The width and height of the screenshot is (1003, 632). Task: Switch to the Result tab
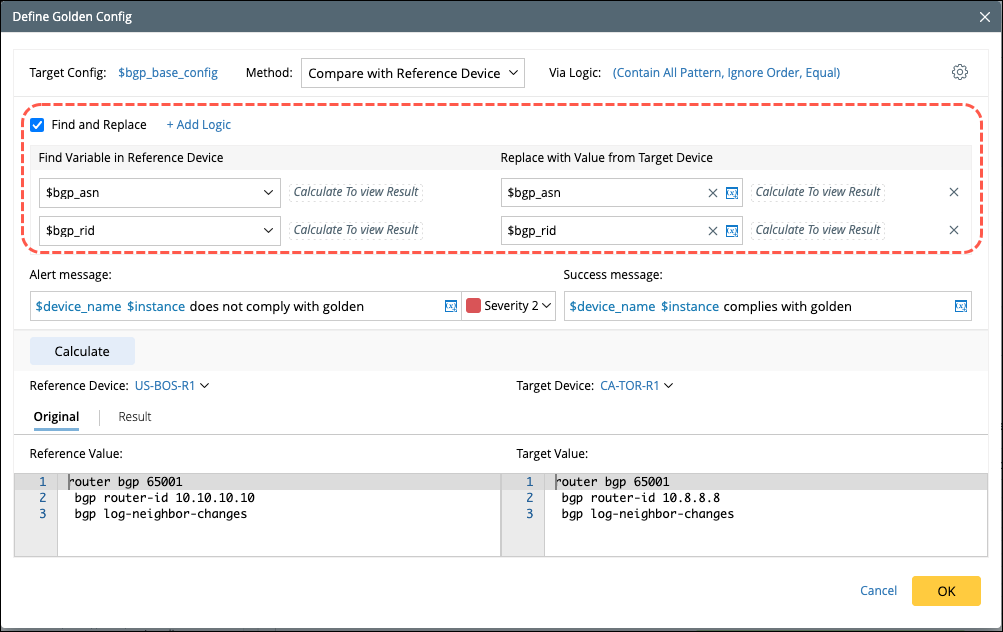pos(135,417)
